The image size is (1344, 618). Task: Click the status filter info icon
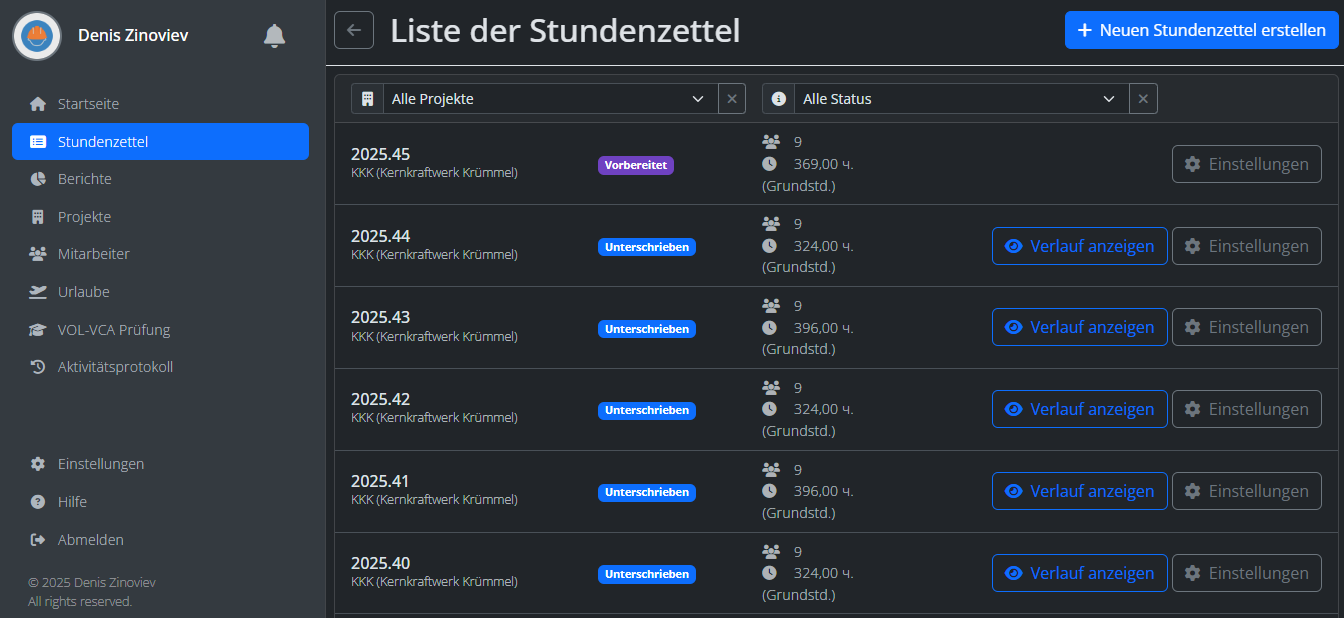tap(778, 98)
